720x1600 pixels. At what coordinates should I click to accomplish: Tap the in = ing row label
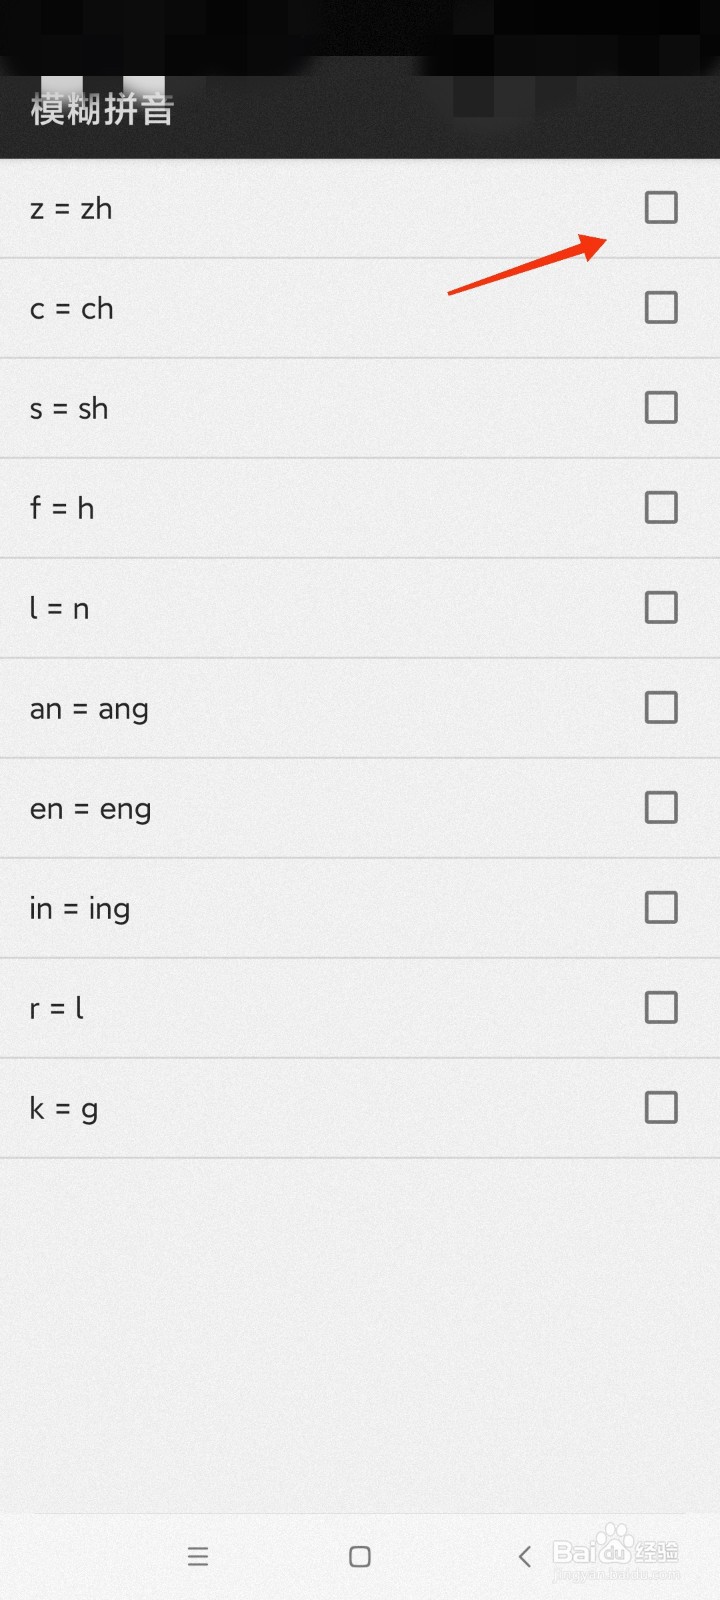click(80, 909)
